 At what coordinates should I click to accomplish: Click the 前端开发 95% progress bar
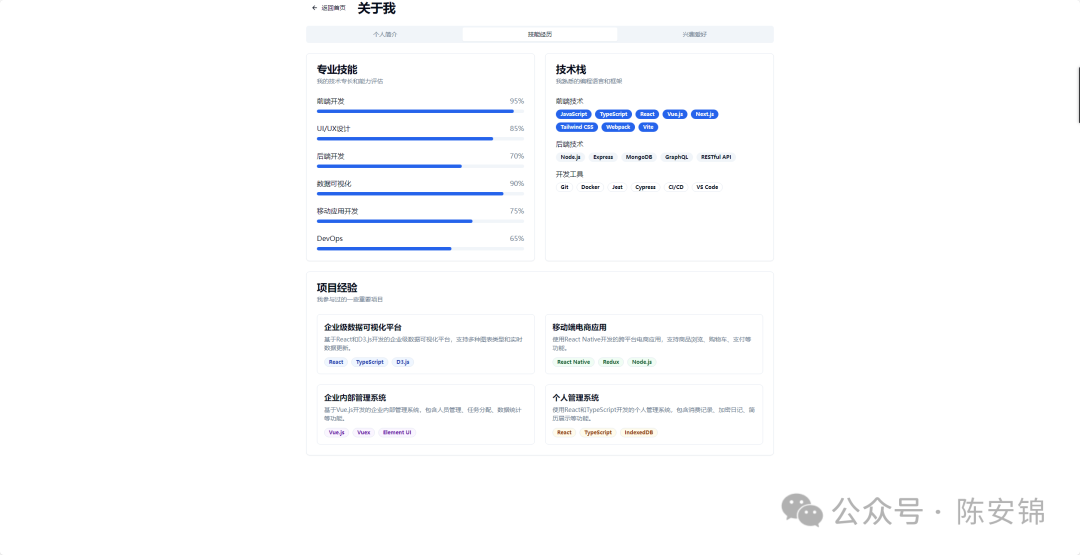420,111
